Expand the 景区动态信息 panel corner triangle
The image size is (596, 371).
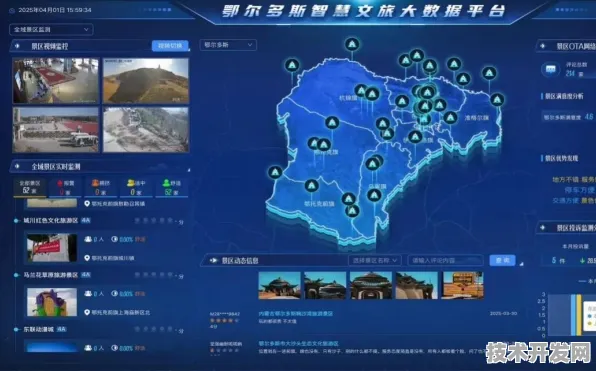click(x=522, y=264)
